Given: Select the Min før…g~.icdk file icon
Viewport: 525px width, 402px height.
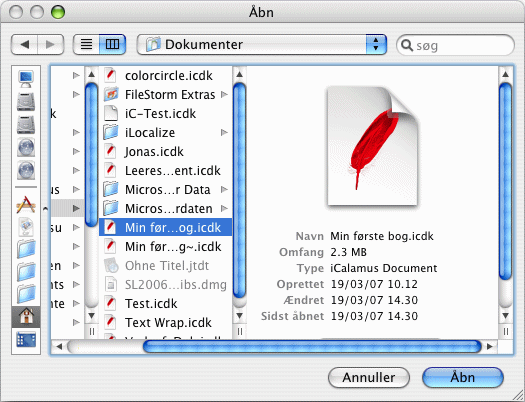Looking at the screenshot, I should click(110, 247).
